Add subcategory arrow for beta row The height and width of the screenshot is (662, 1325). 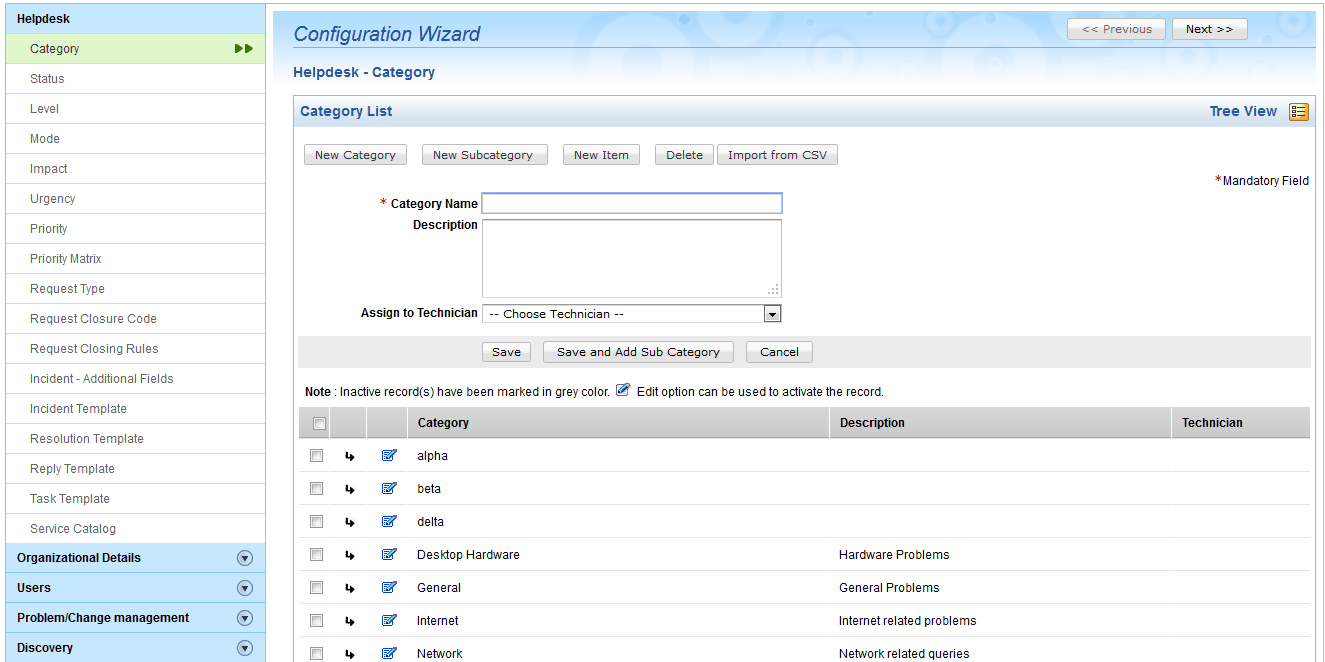point(349,490)
